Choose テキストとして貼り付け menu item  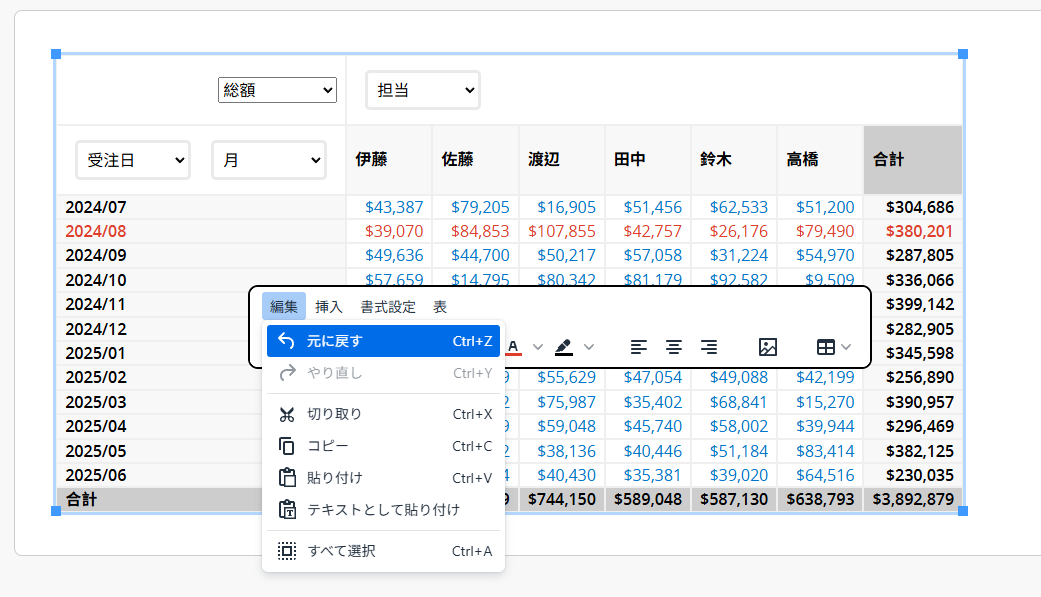[383, 509]
